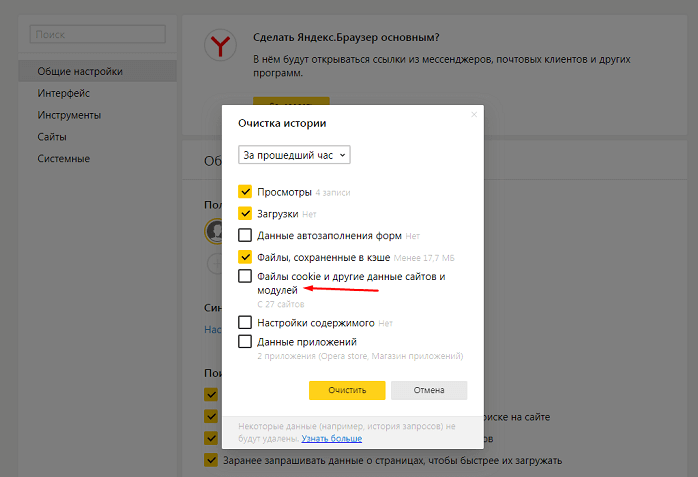Enable Настройки содержимого checkbox
The width and height of the screenshot is (698, 477).
[245, 322]
